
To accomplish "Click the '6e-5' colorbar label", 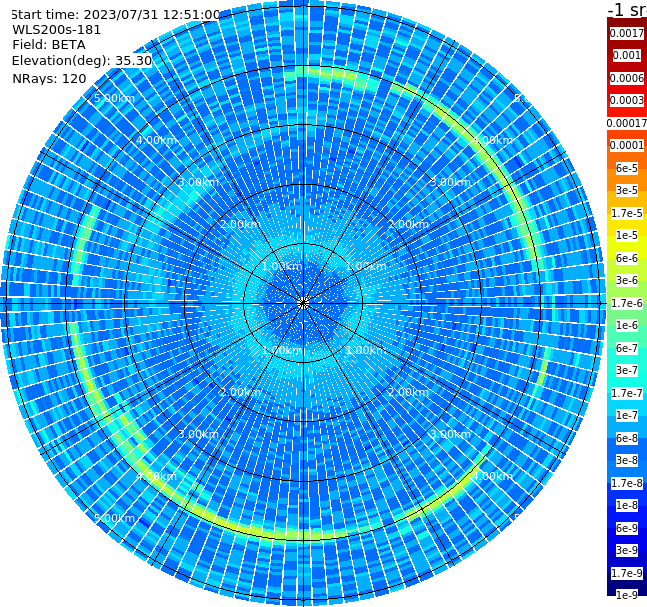I will click(627, 168).
